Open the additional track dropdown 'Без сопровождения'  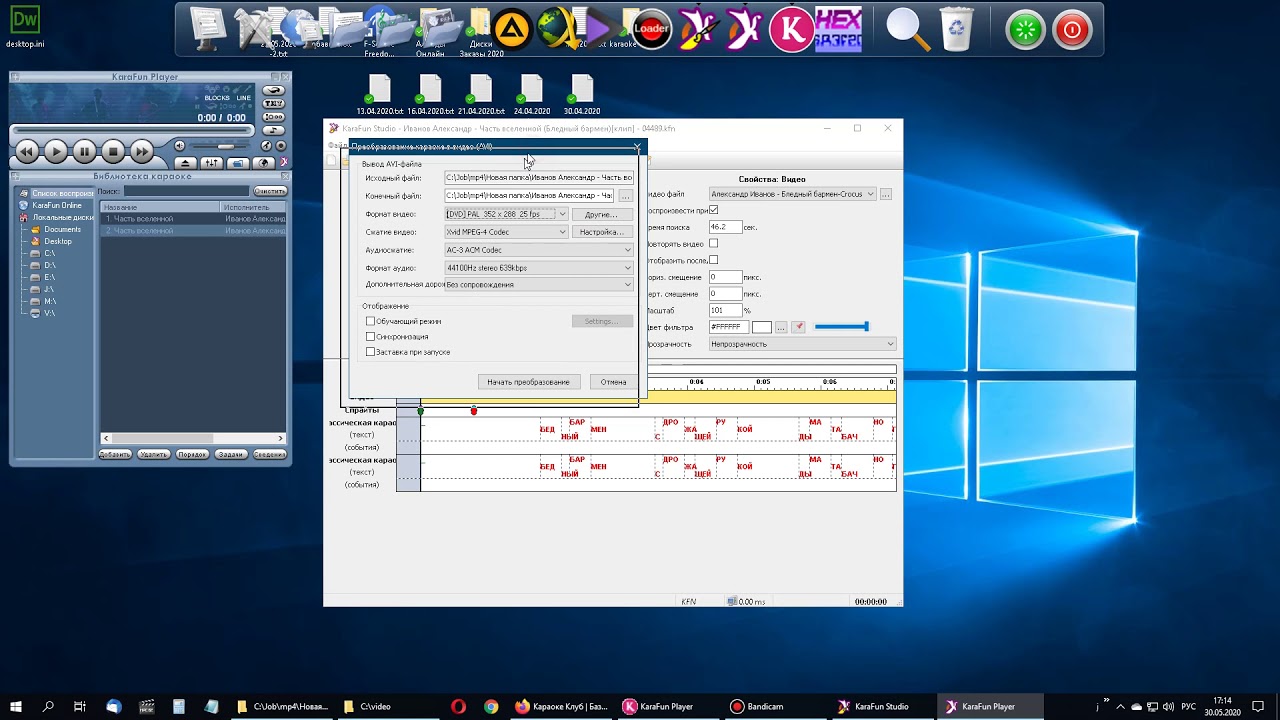coord(539,285)
